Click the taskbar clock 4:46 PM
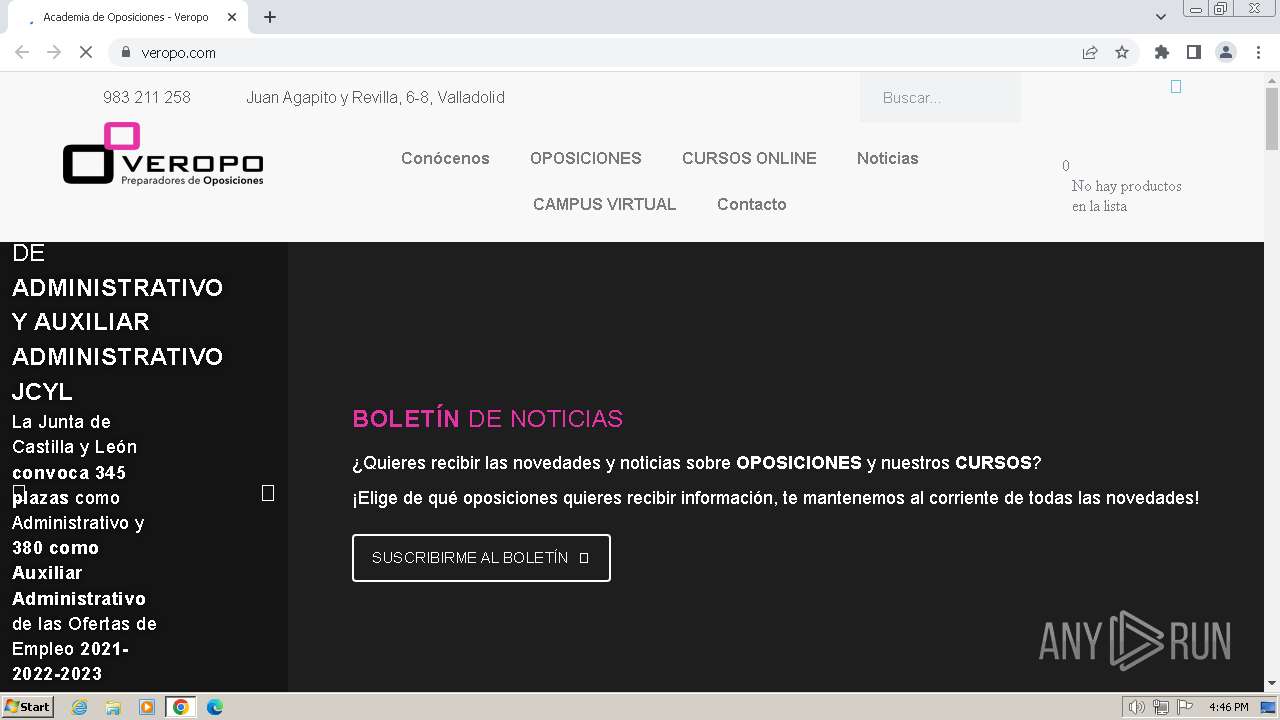 click(1229, 707)
